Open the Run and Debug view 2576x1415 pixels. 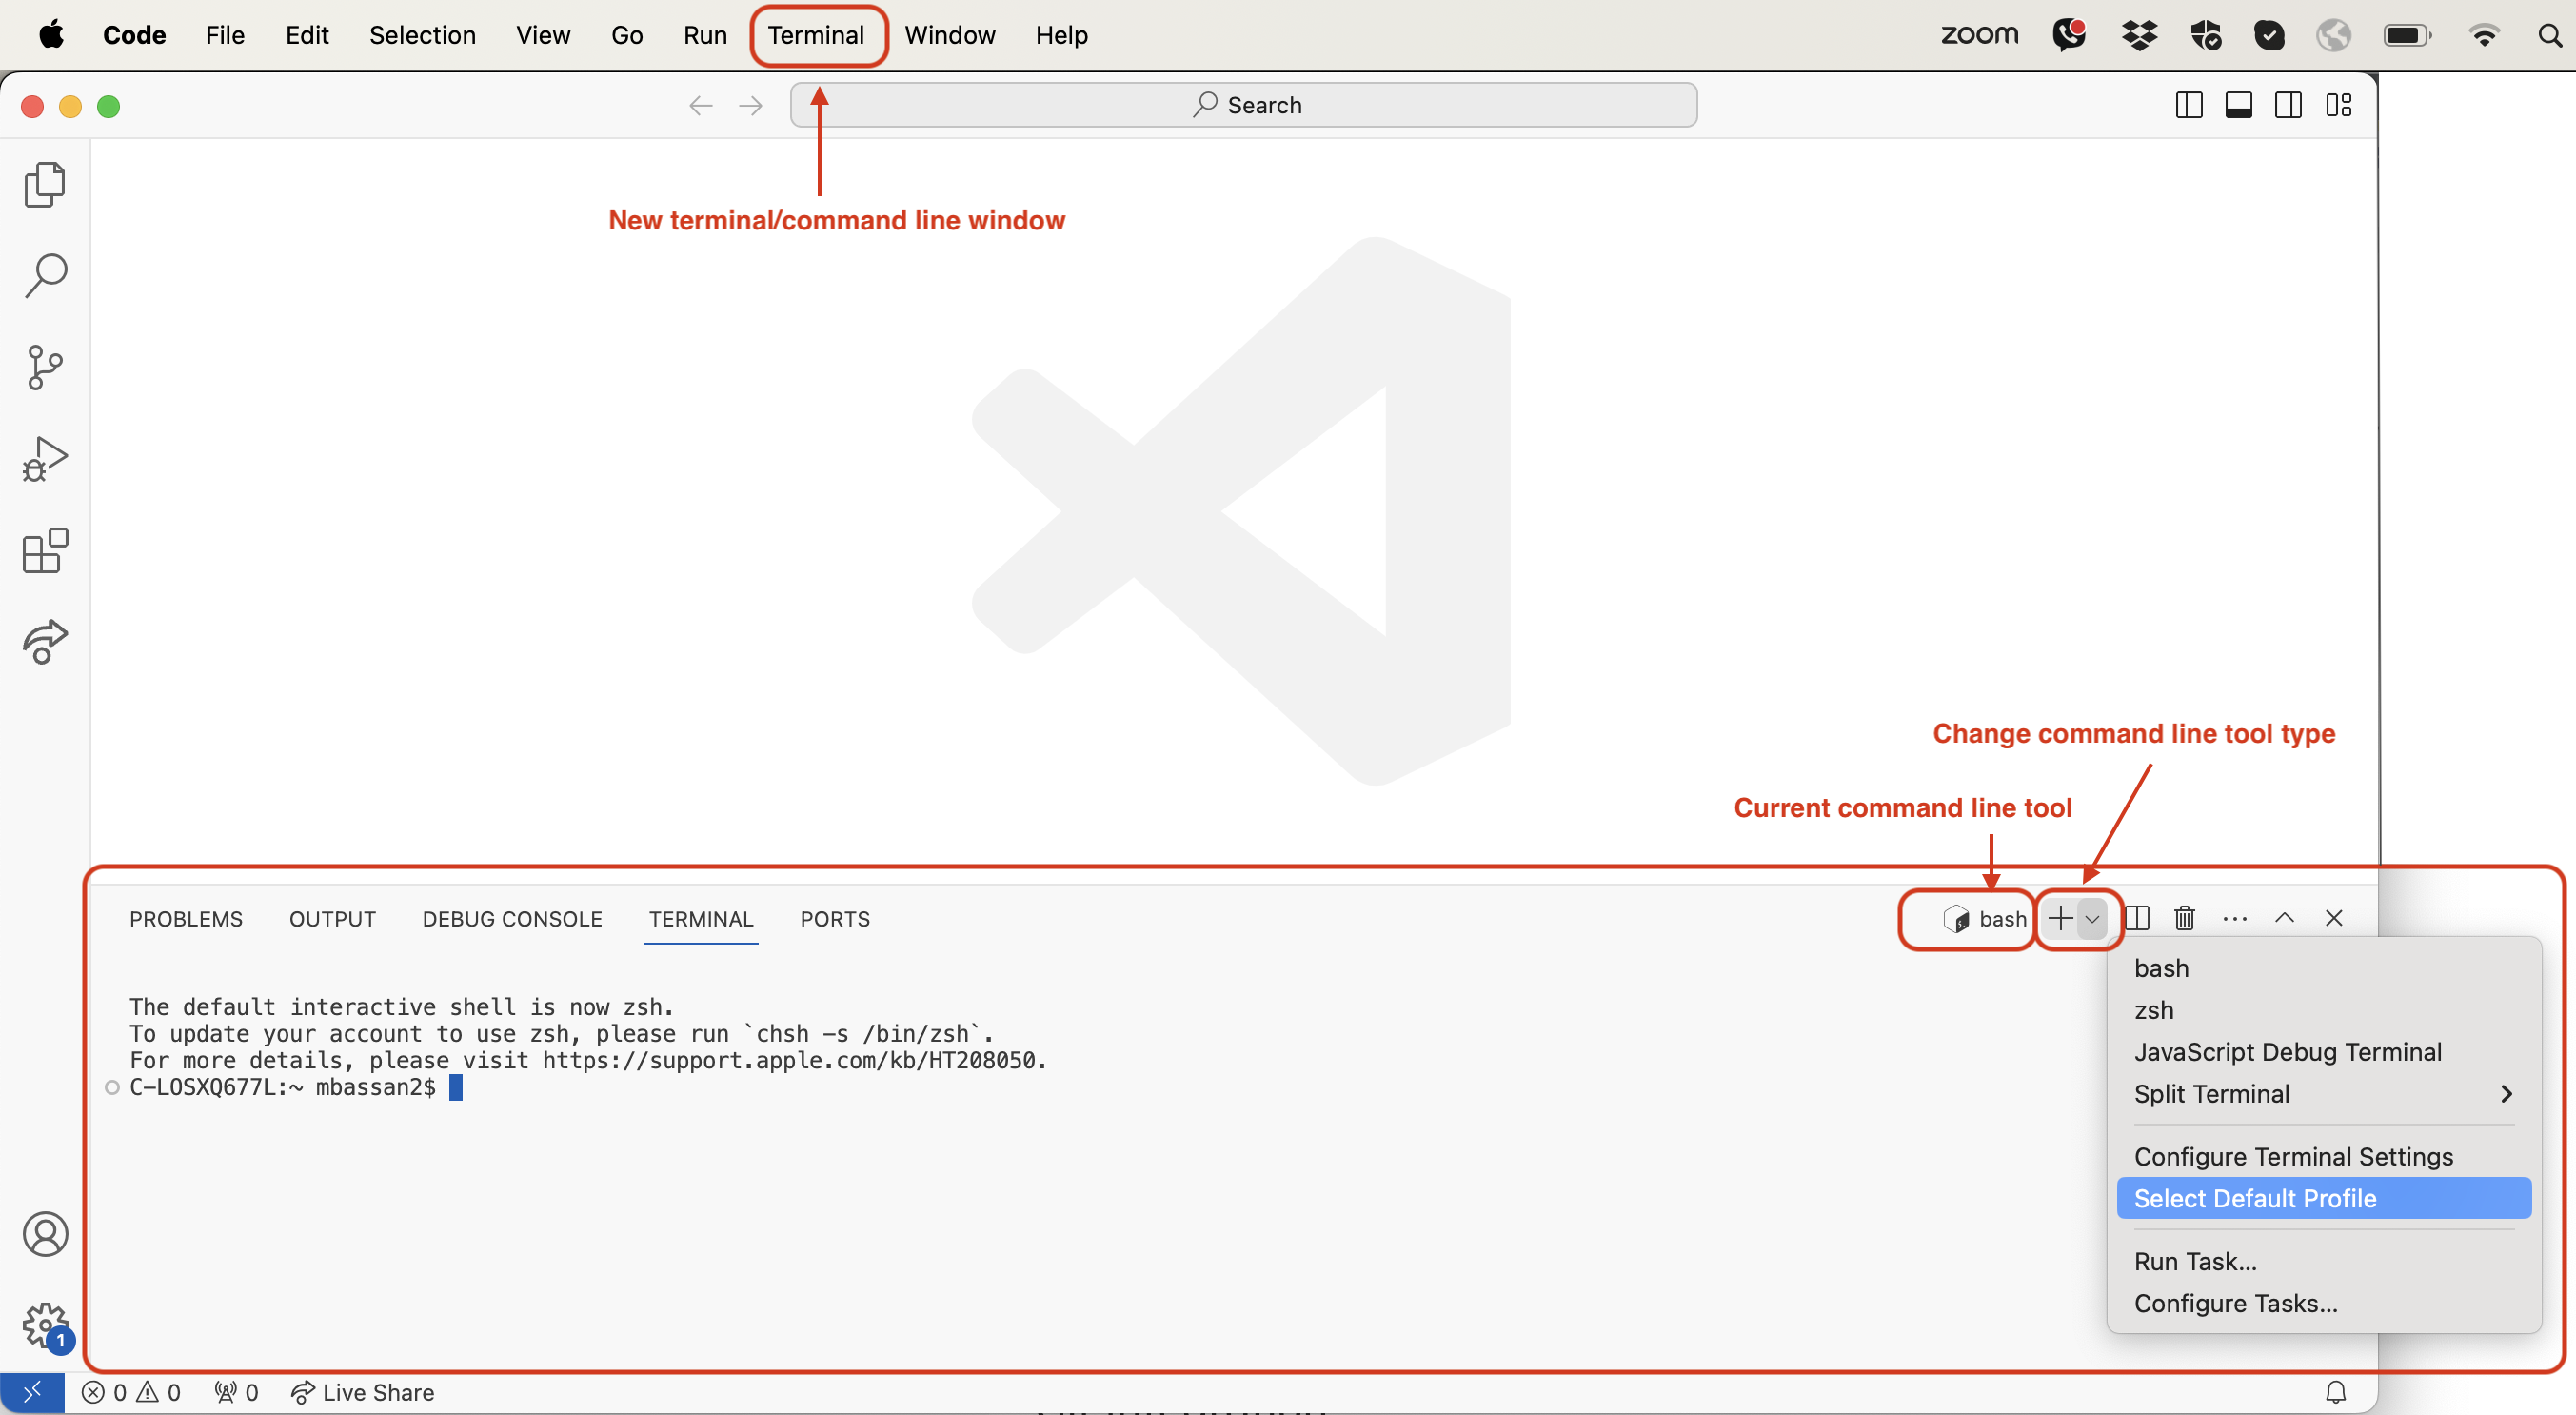(44, 459)
